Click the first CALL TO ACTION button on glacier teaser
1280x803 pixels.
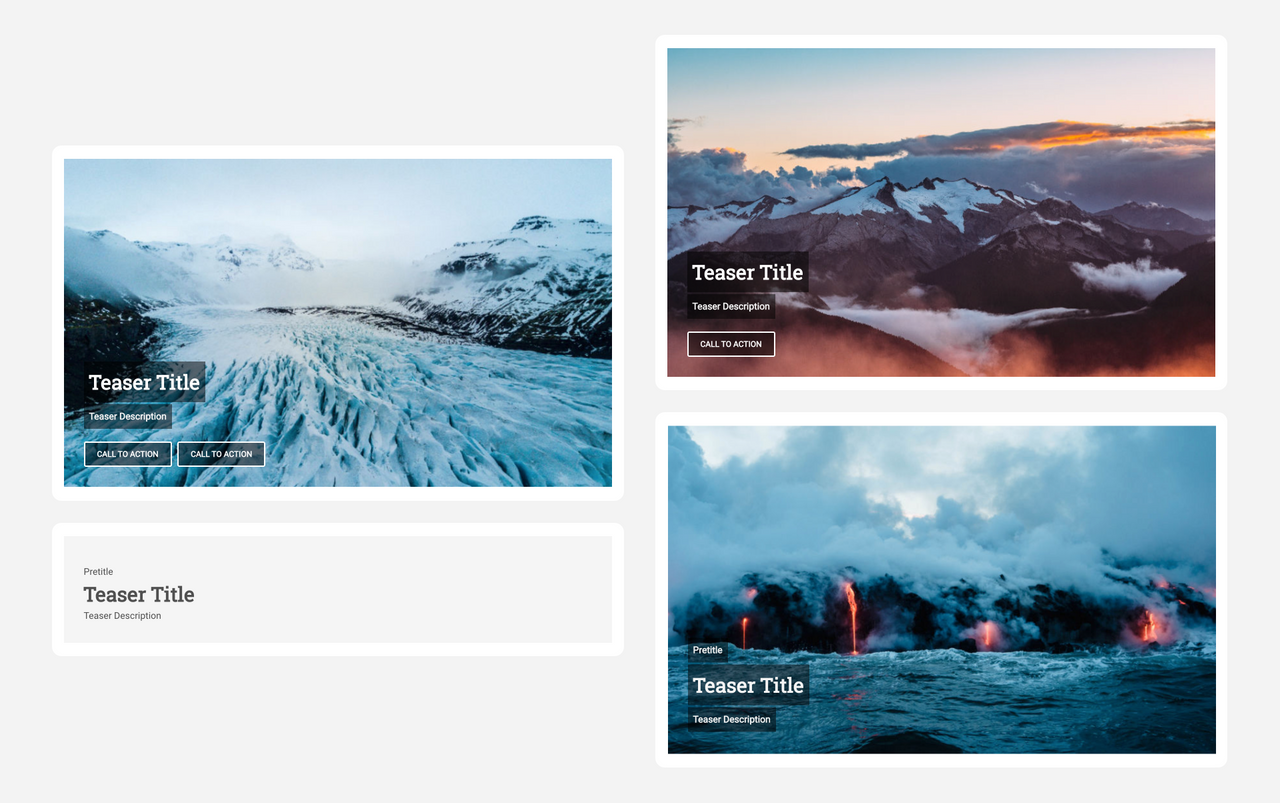click(127, 454)
